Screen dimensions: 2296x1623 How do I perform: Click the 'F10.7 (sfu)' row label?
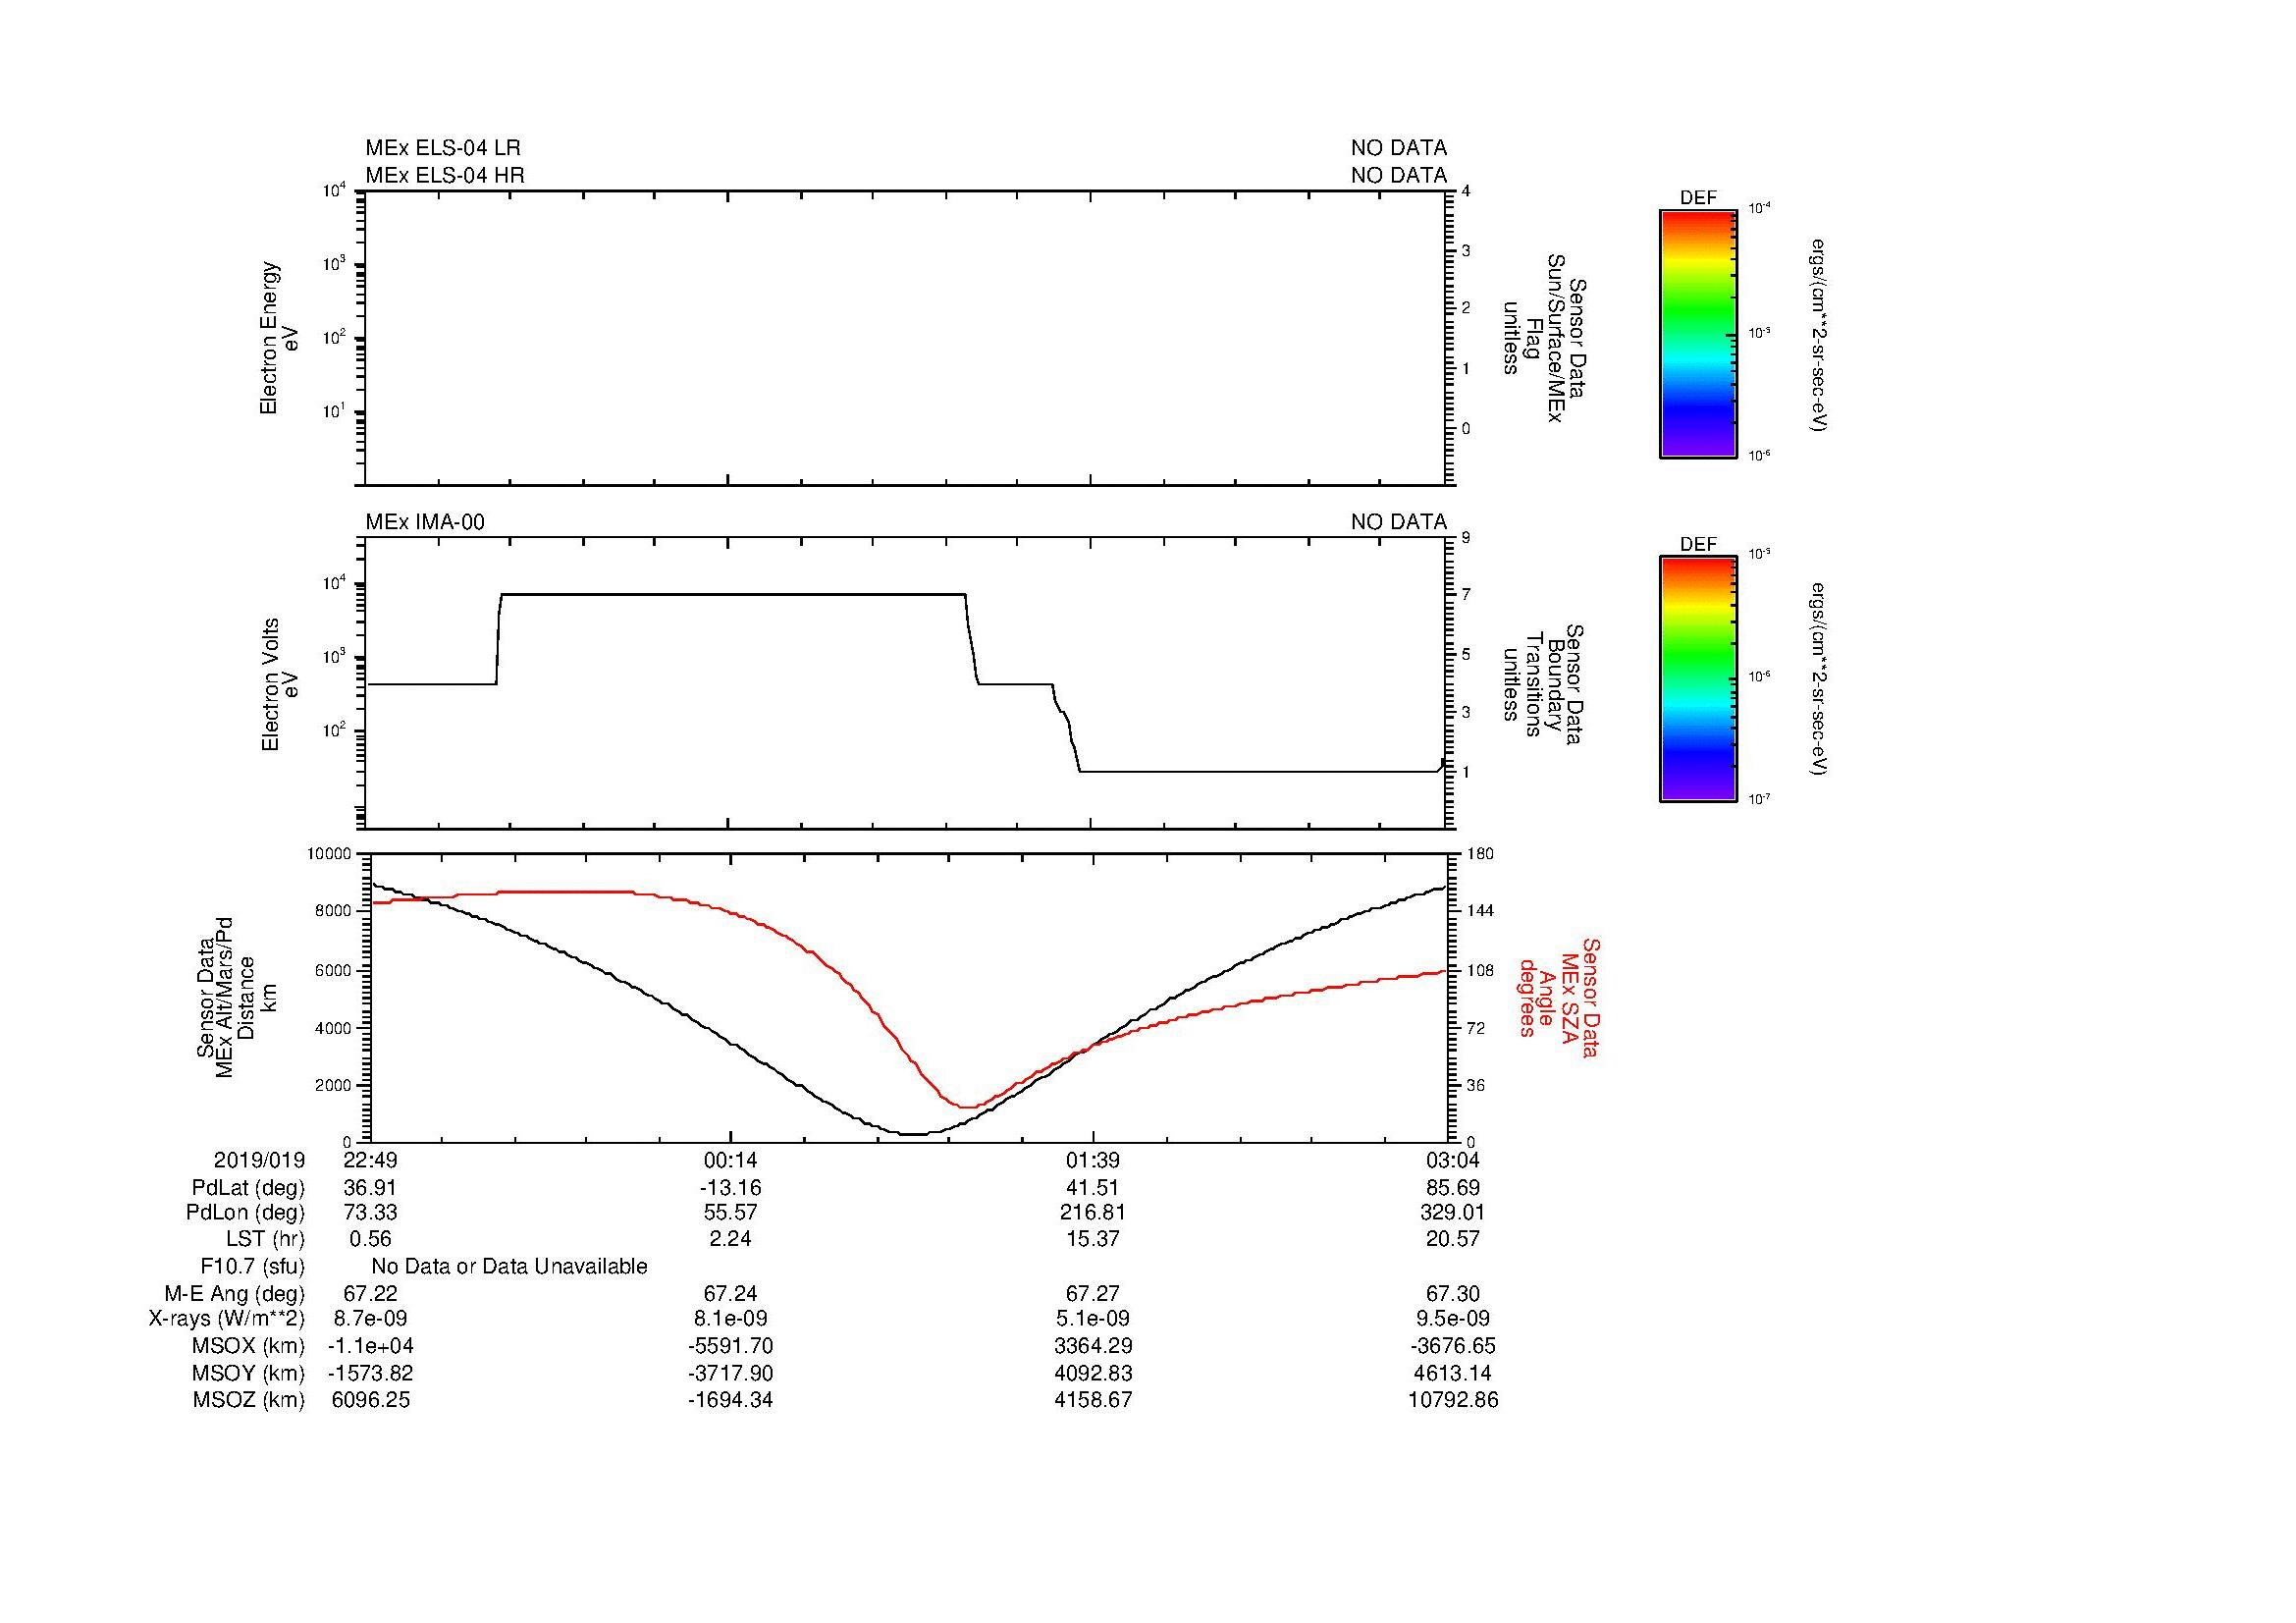[253, 1267]
